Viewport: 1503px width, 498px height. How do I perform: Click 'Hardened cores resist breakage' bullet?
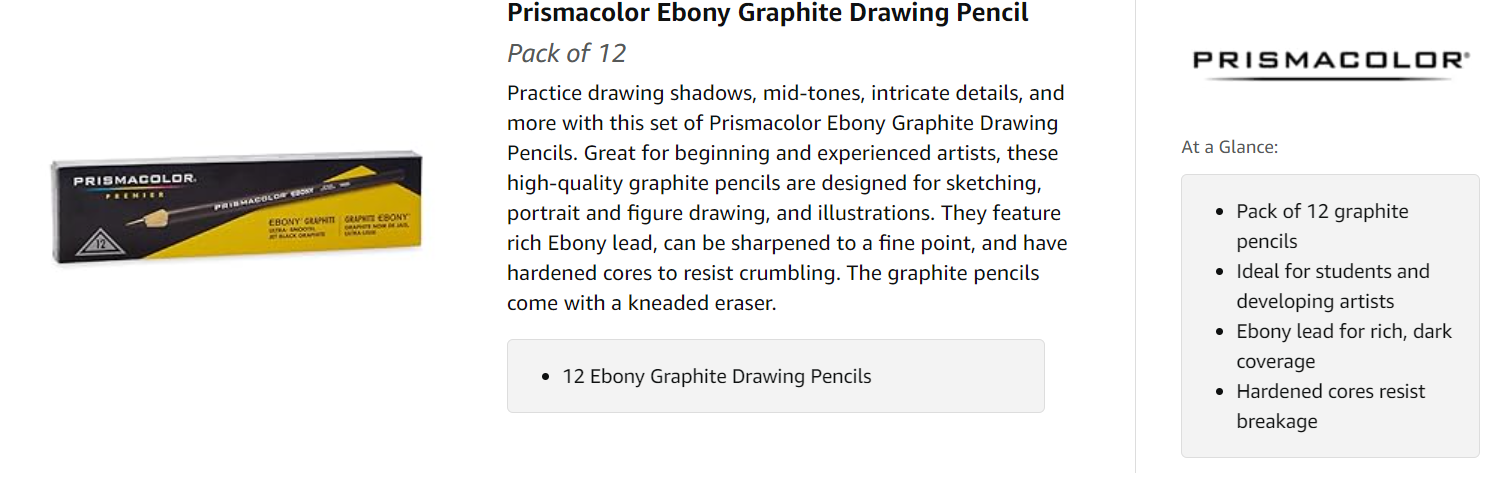pos(1330,406)
